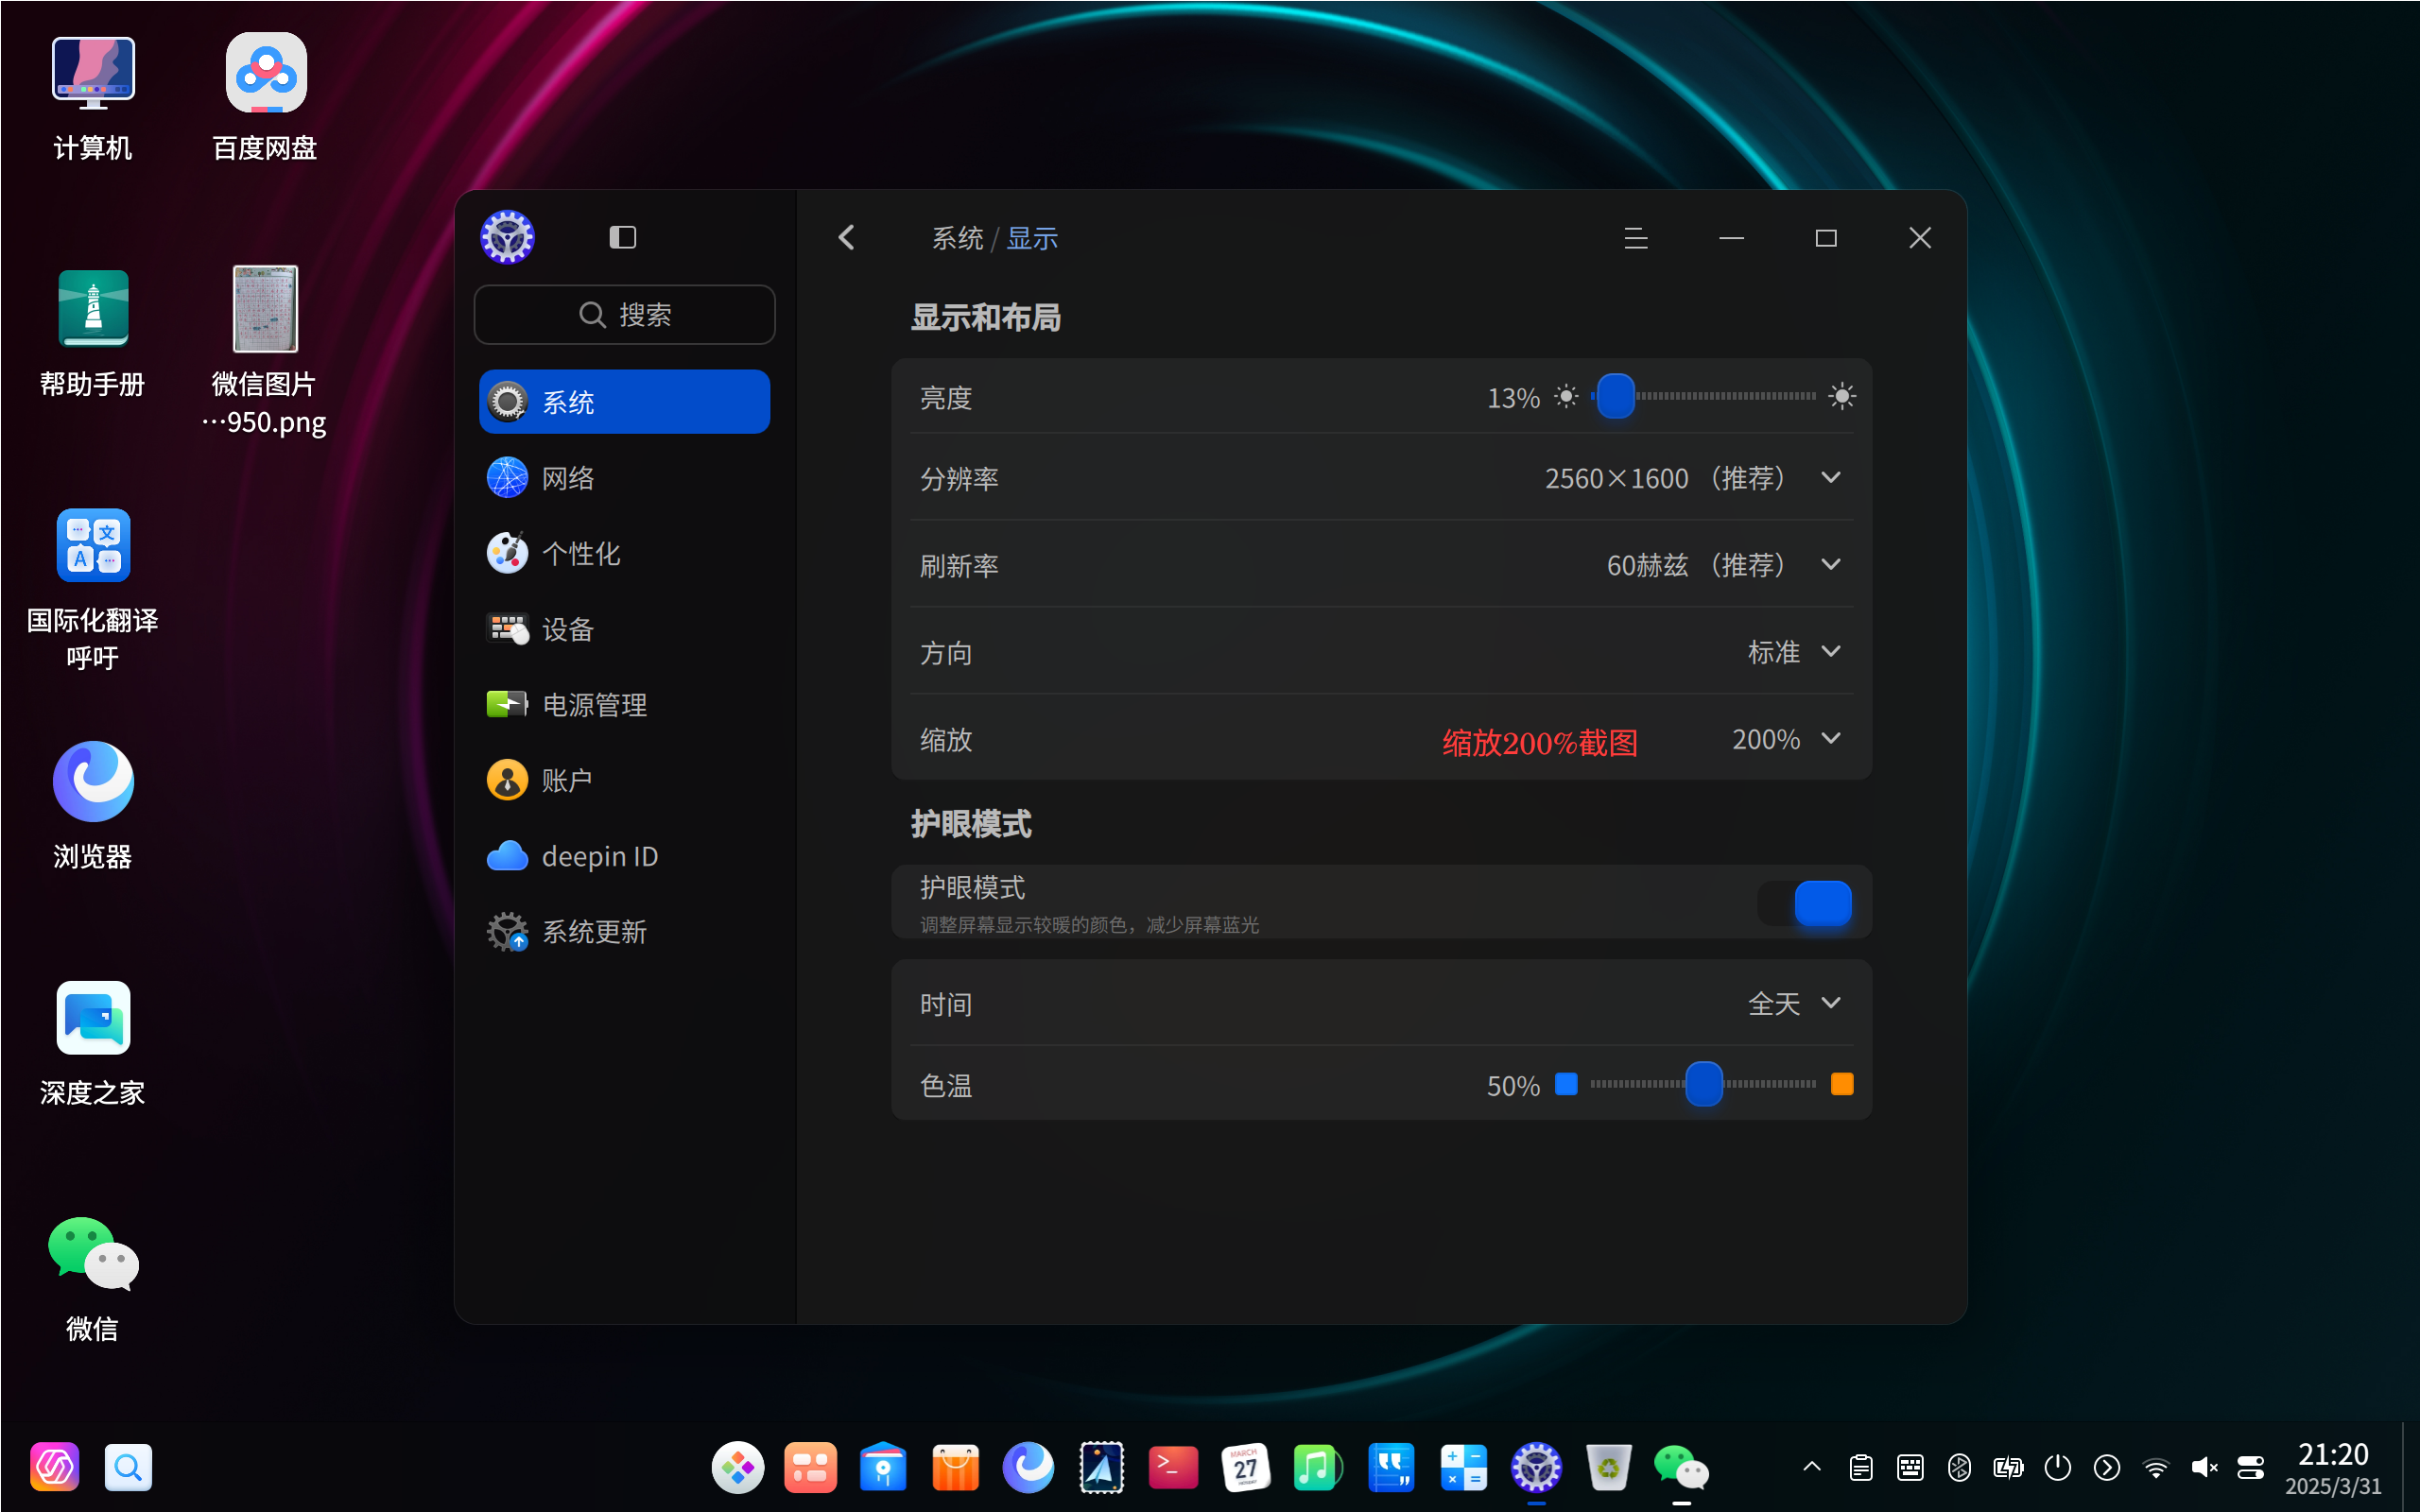
Task: Select 系统更新 in the sidebar
Action: point(624,932)
